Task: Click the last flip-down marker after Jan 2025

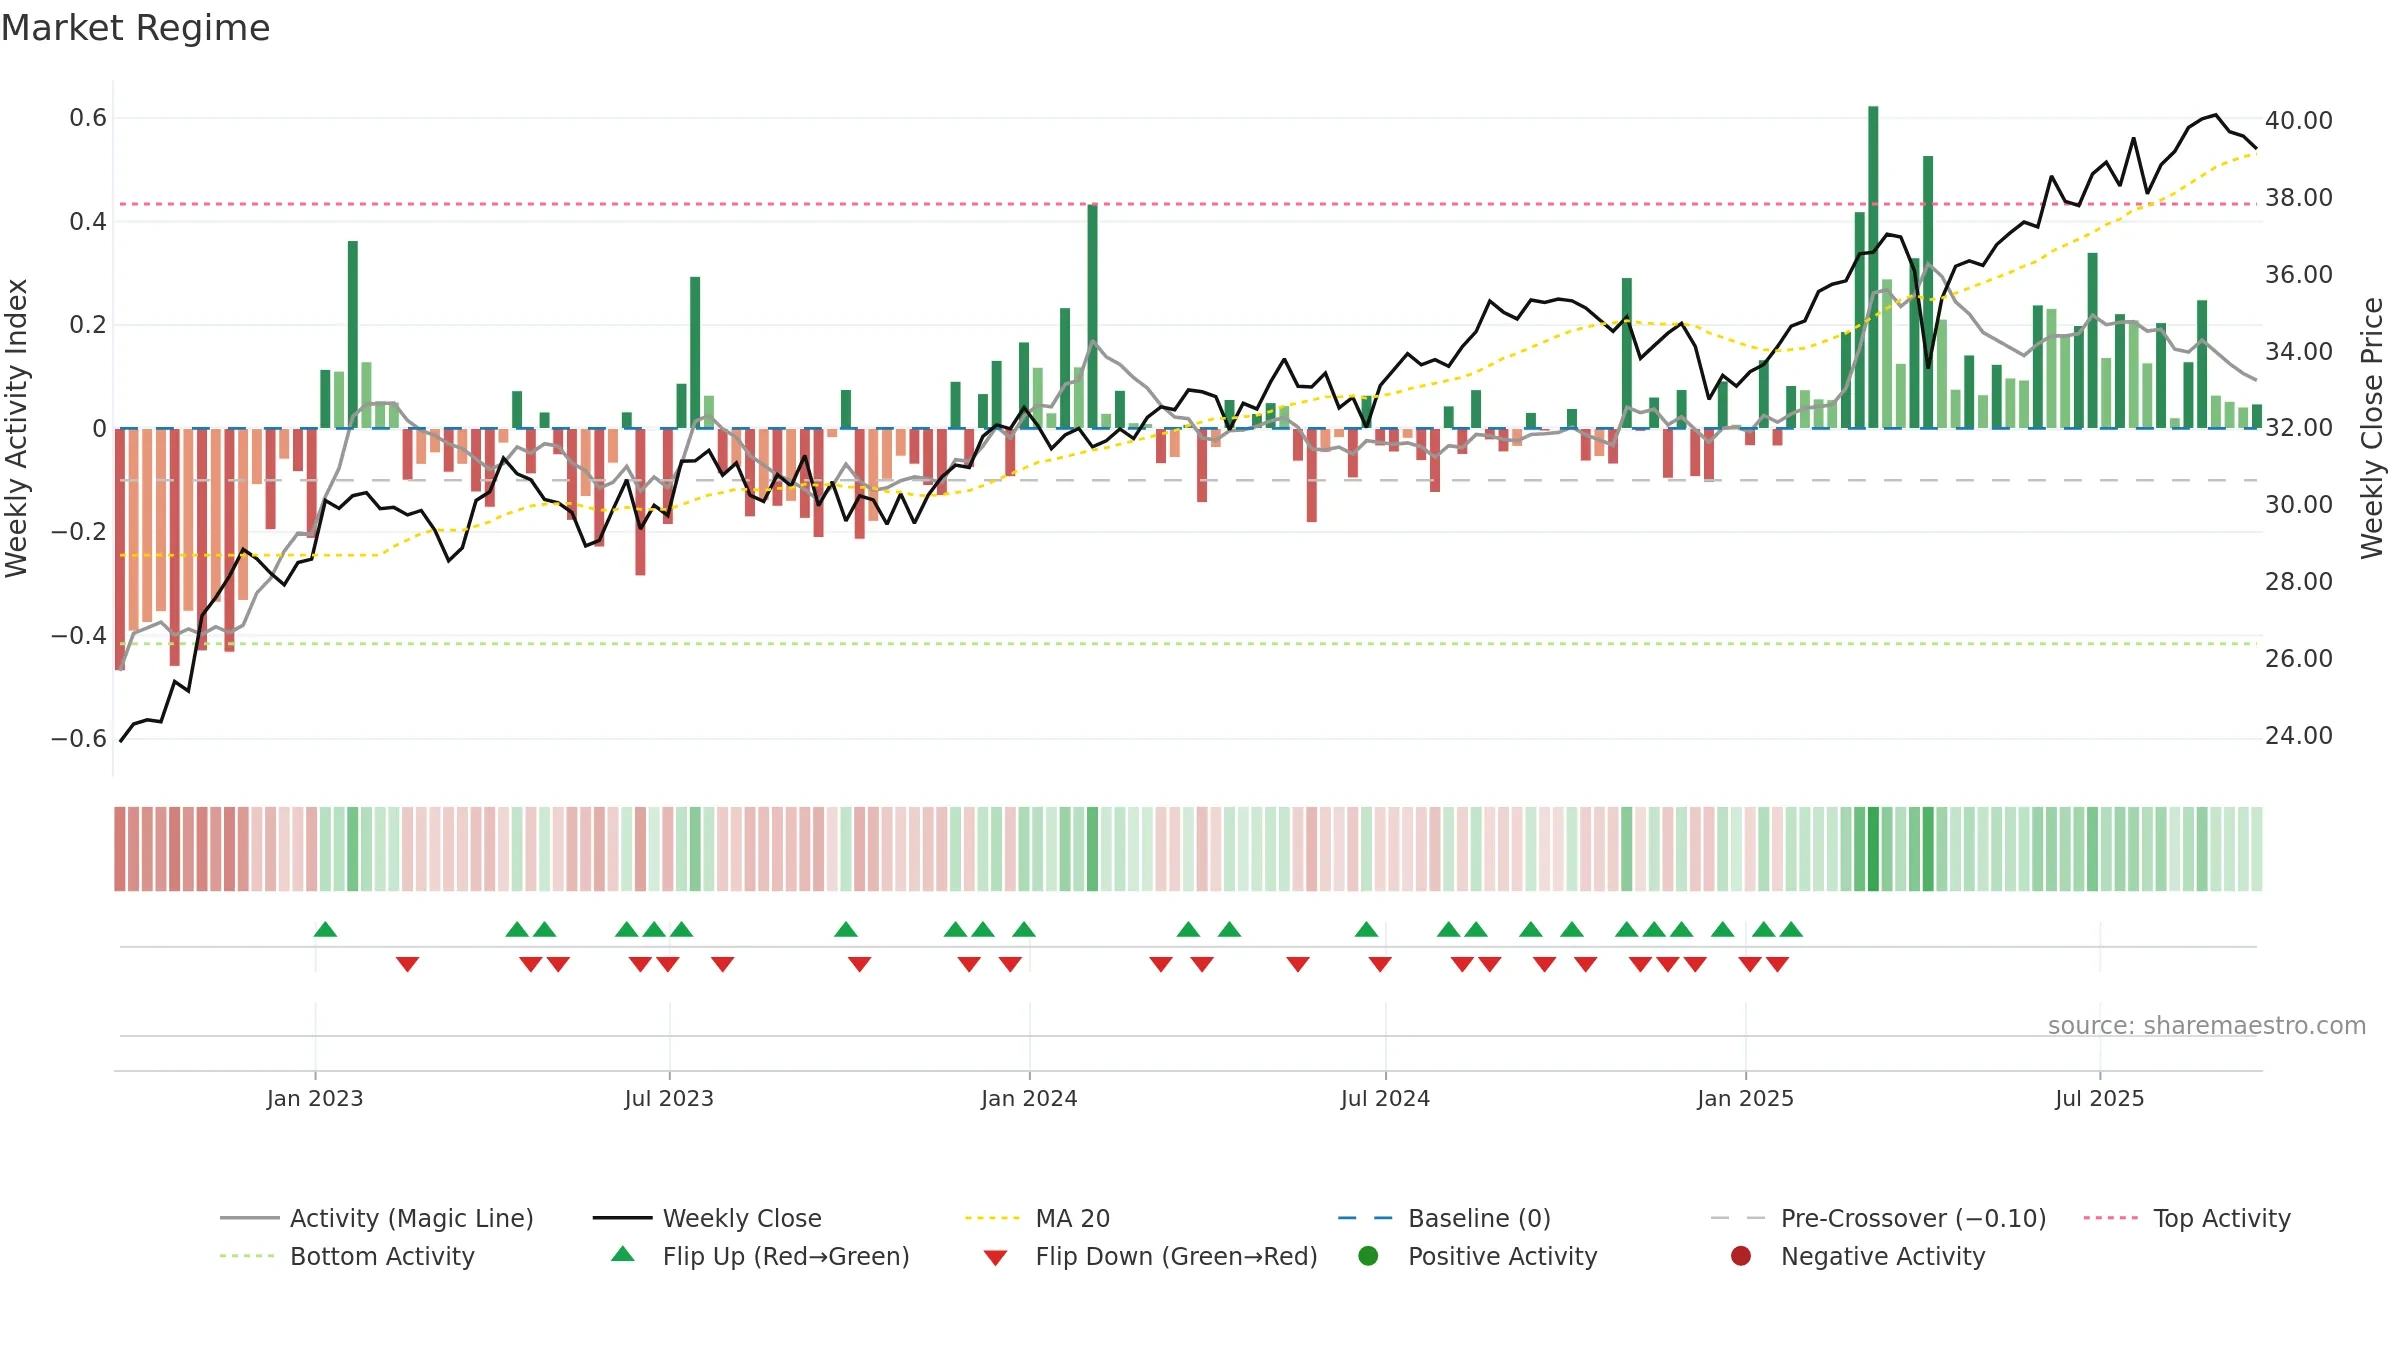Action: tap(1777, 964)
